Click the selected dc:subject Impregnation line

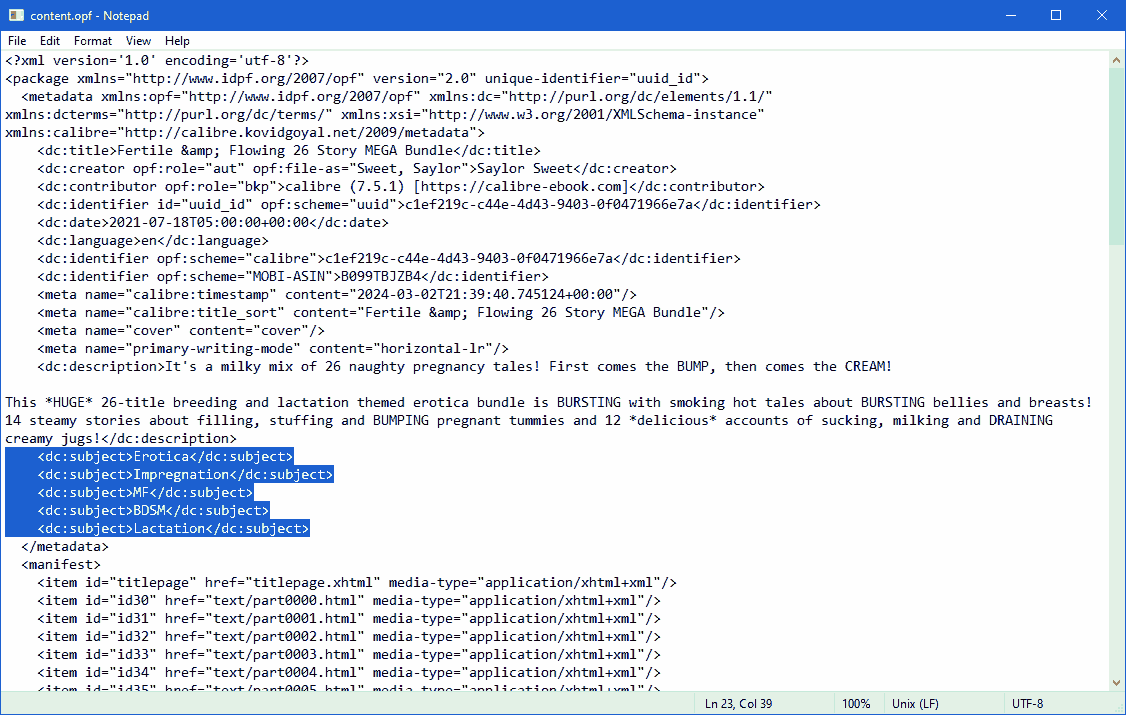point(185,475)
